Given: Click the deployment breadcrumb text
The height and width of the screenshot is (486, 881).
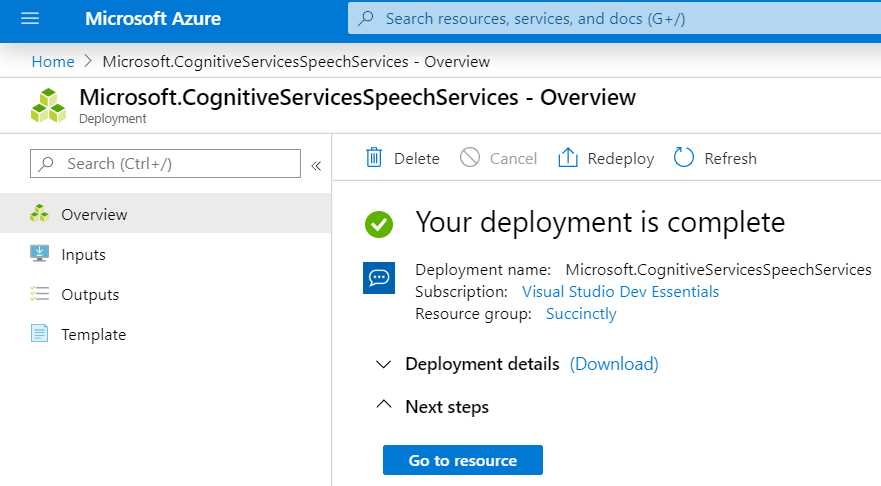Looking at the screenshot, I should tap(296, 61).
